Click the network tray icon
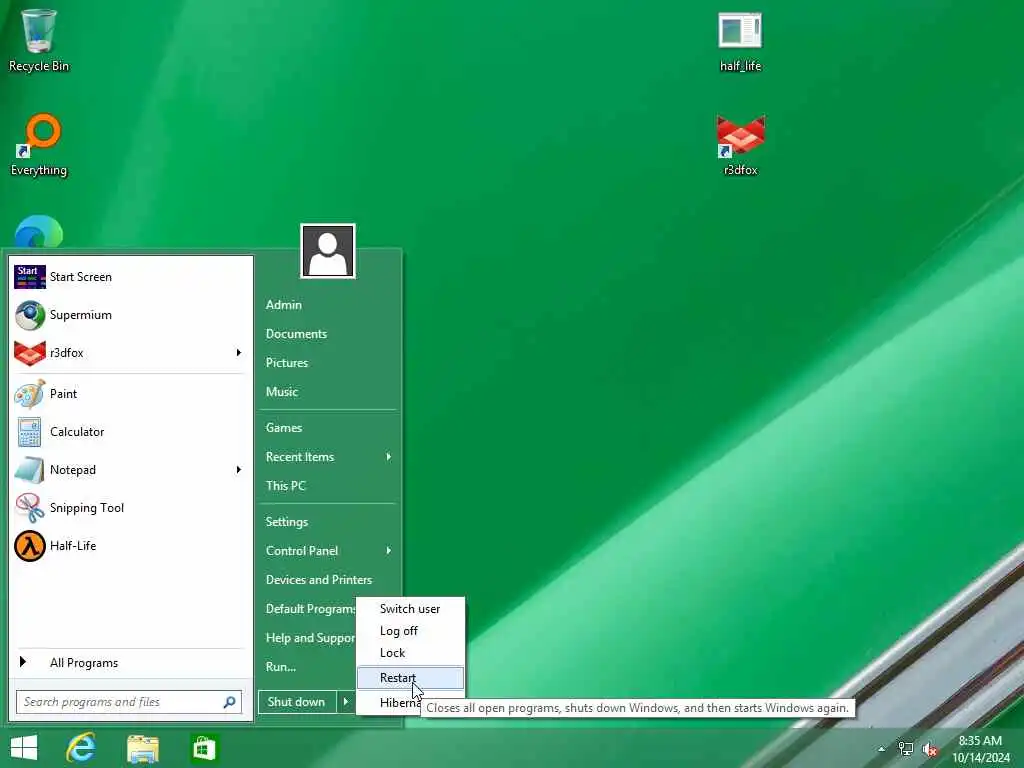This screenshot has width=1024, height=768. coord(905,749)
